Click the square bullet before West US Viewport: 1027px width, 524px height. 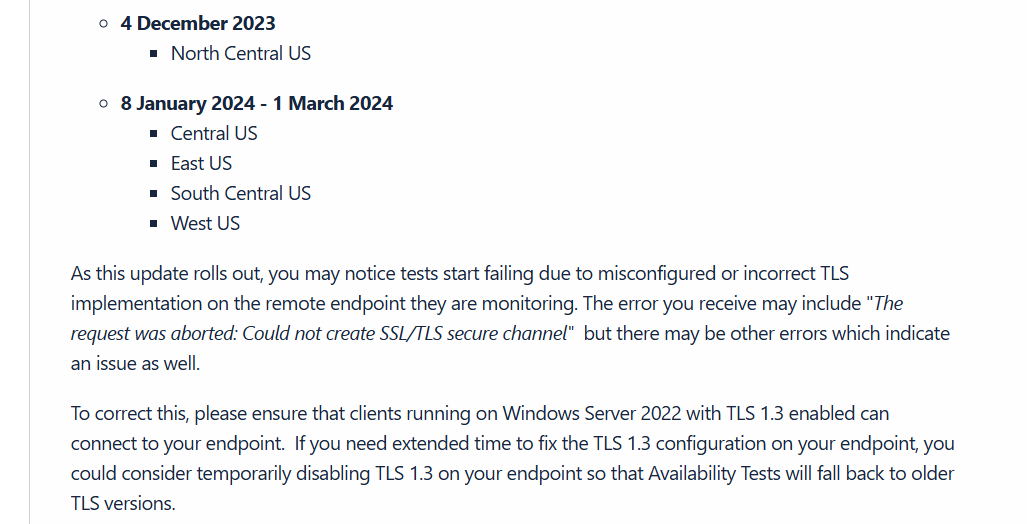(x=154, y=224)
